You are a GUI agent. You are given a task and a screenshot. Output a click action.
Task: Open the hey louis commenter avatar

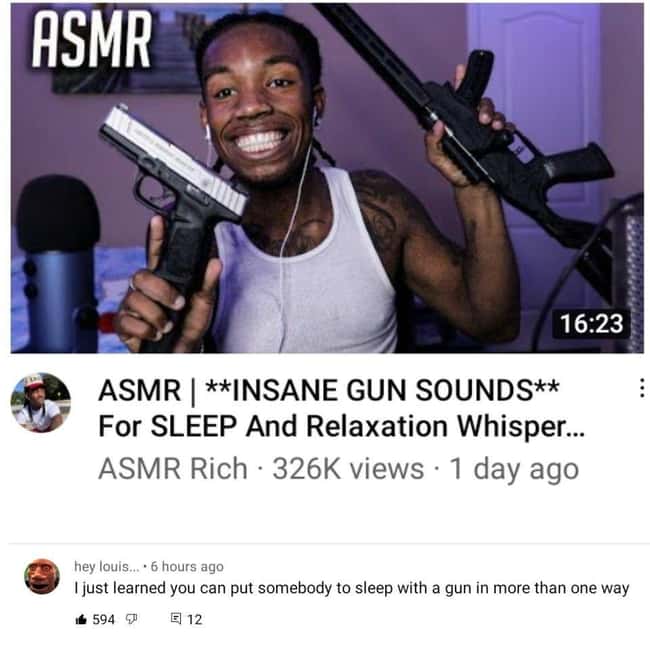click(42, 576)
